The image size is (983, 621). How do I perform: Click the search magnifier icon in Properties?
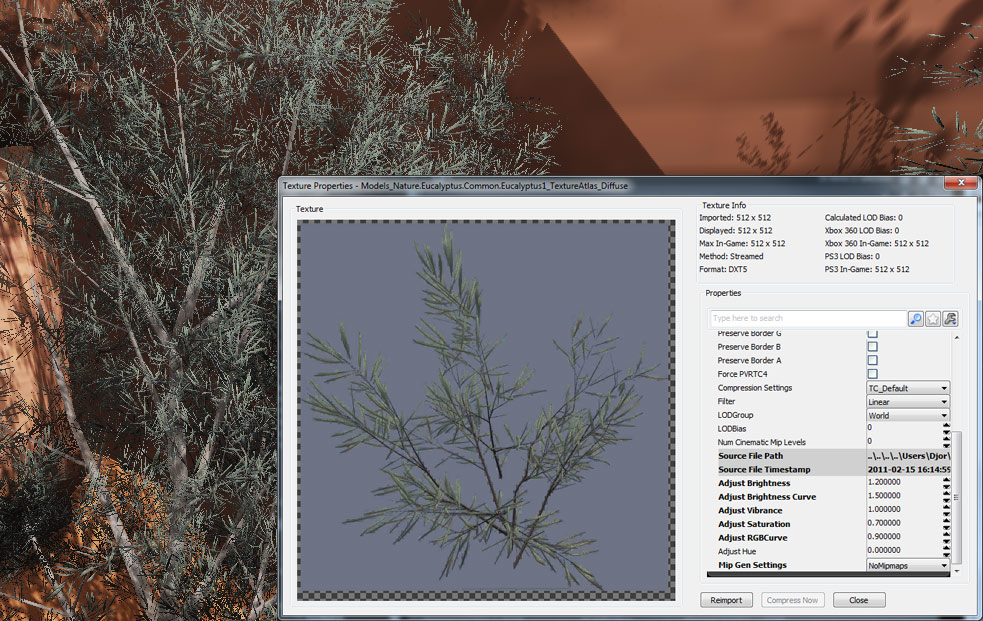click(x=915, y=318)
